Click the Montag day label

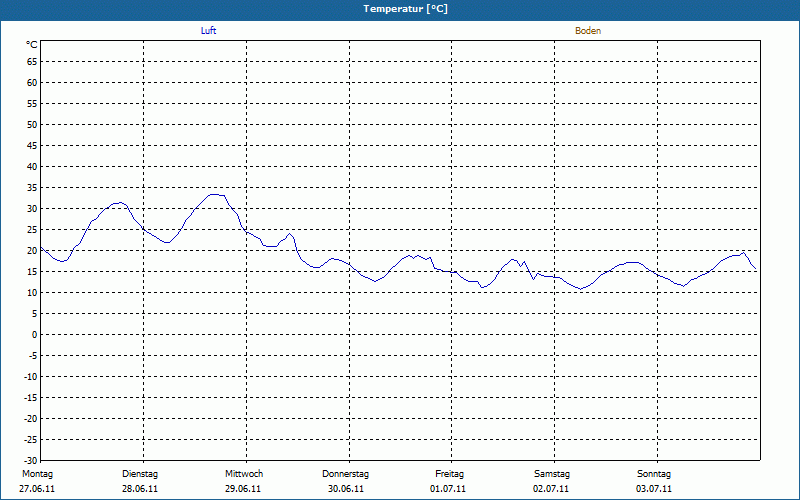point(37,473)
